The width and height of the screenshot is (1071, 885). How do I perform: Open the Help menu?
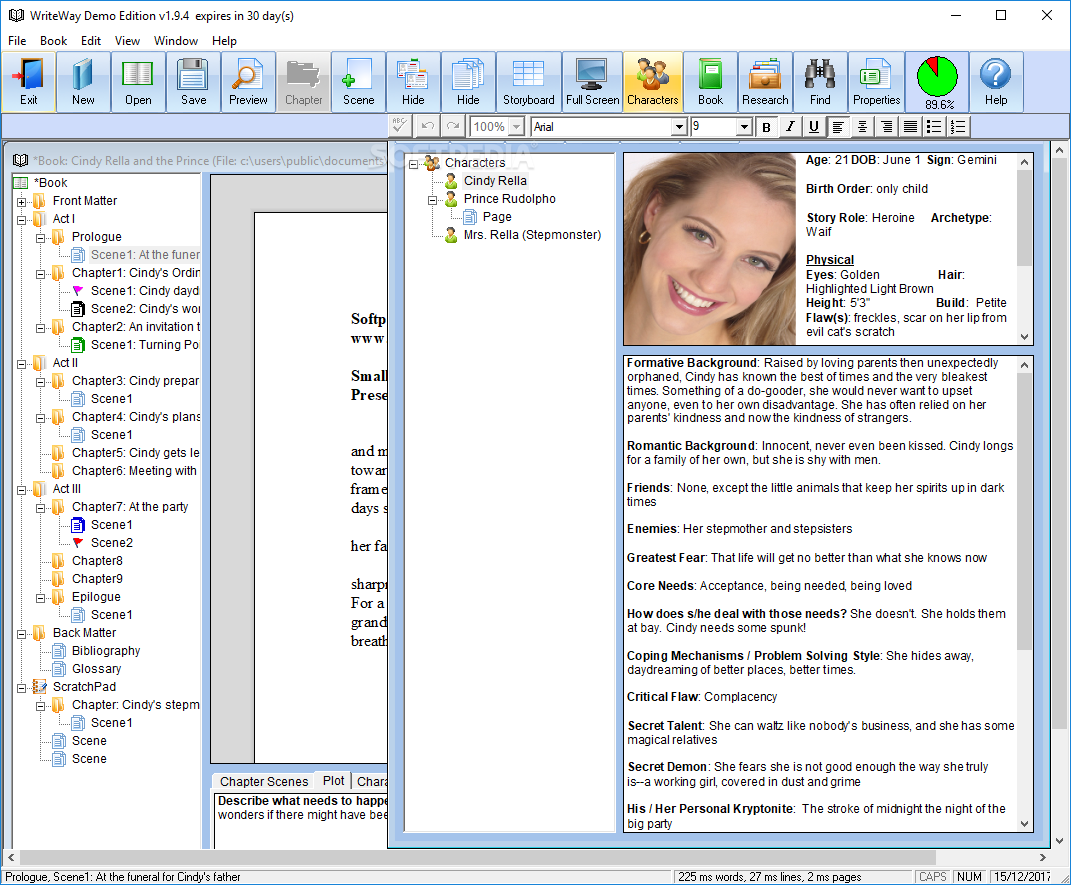(224, 41)
